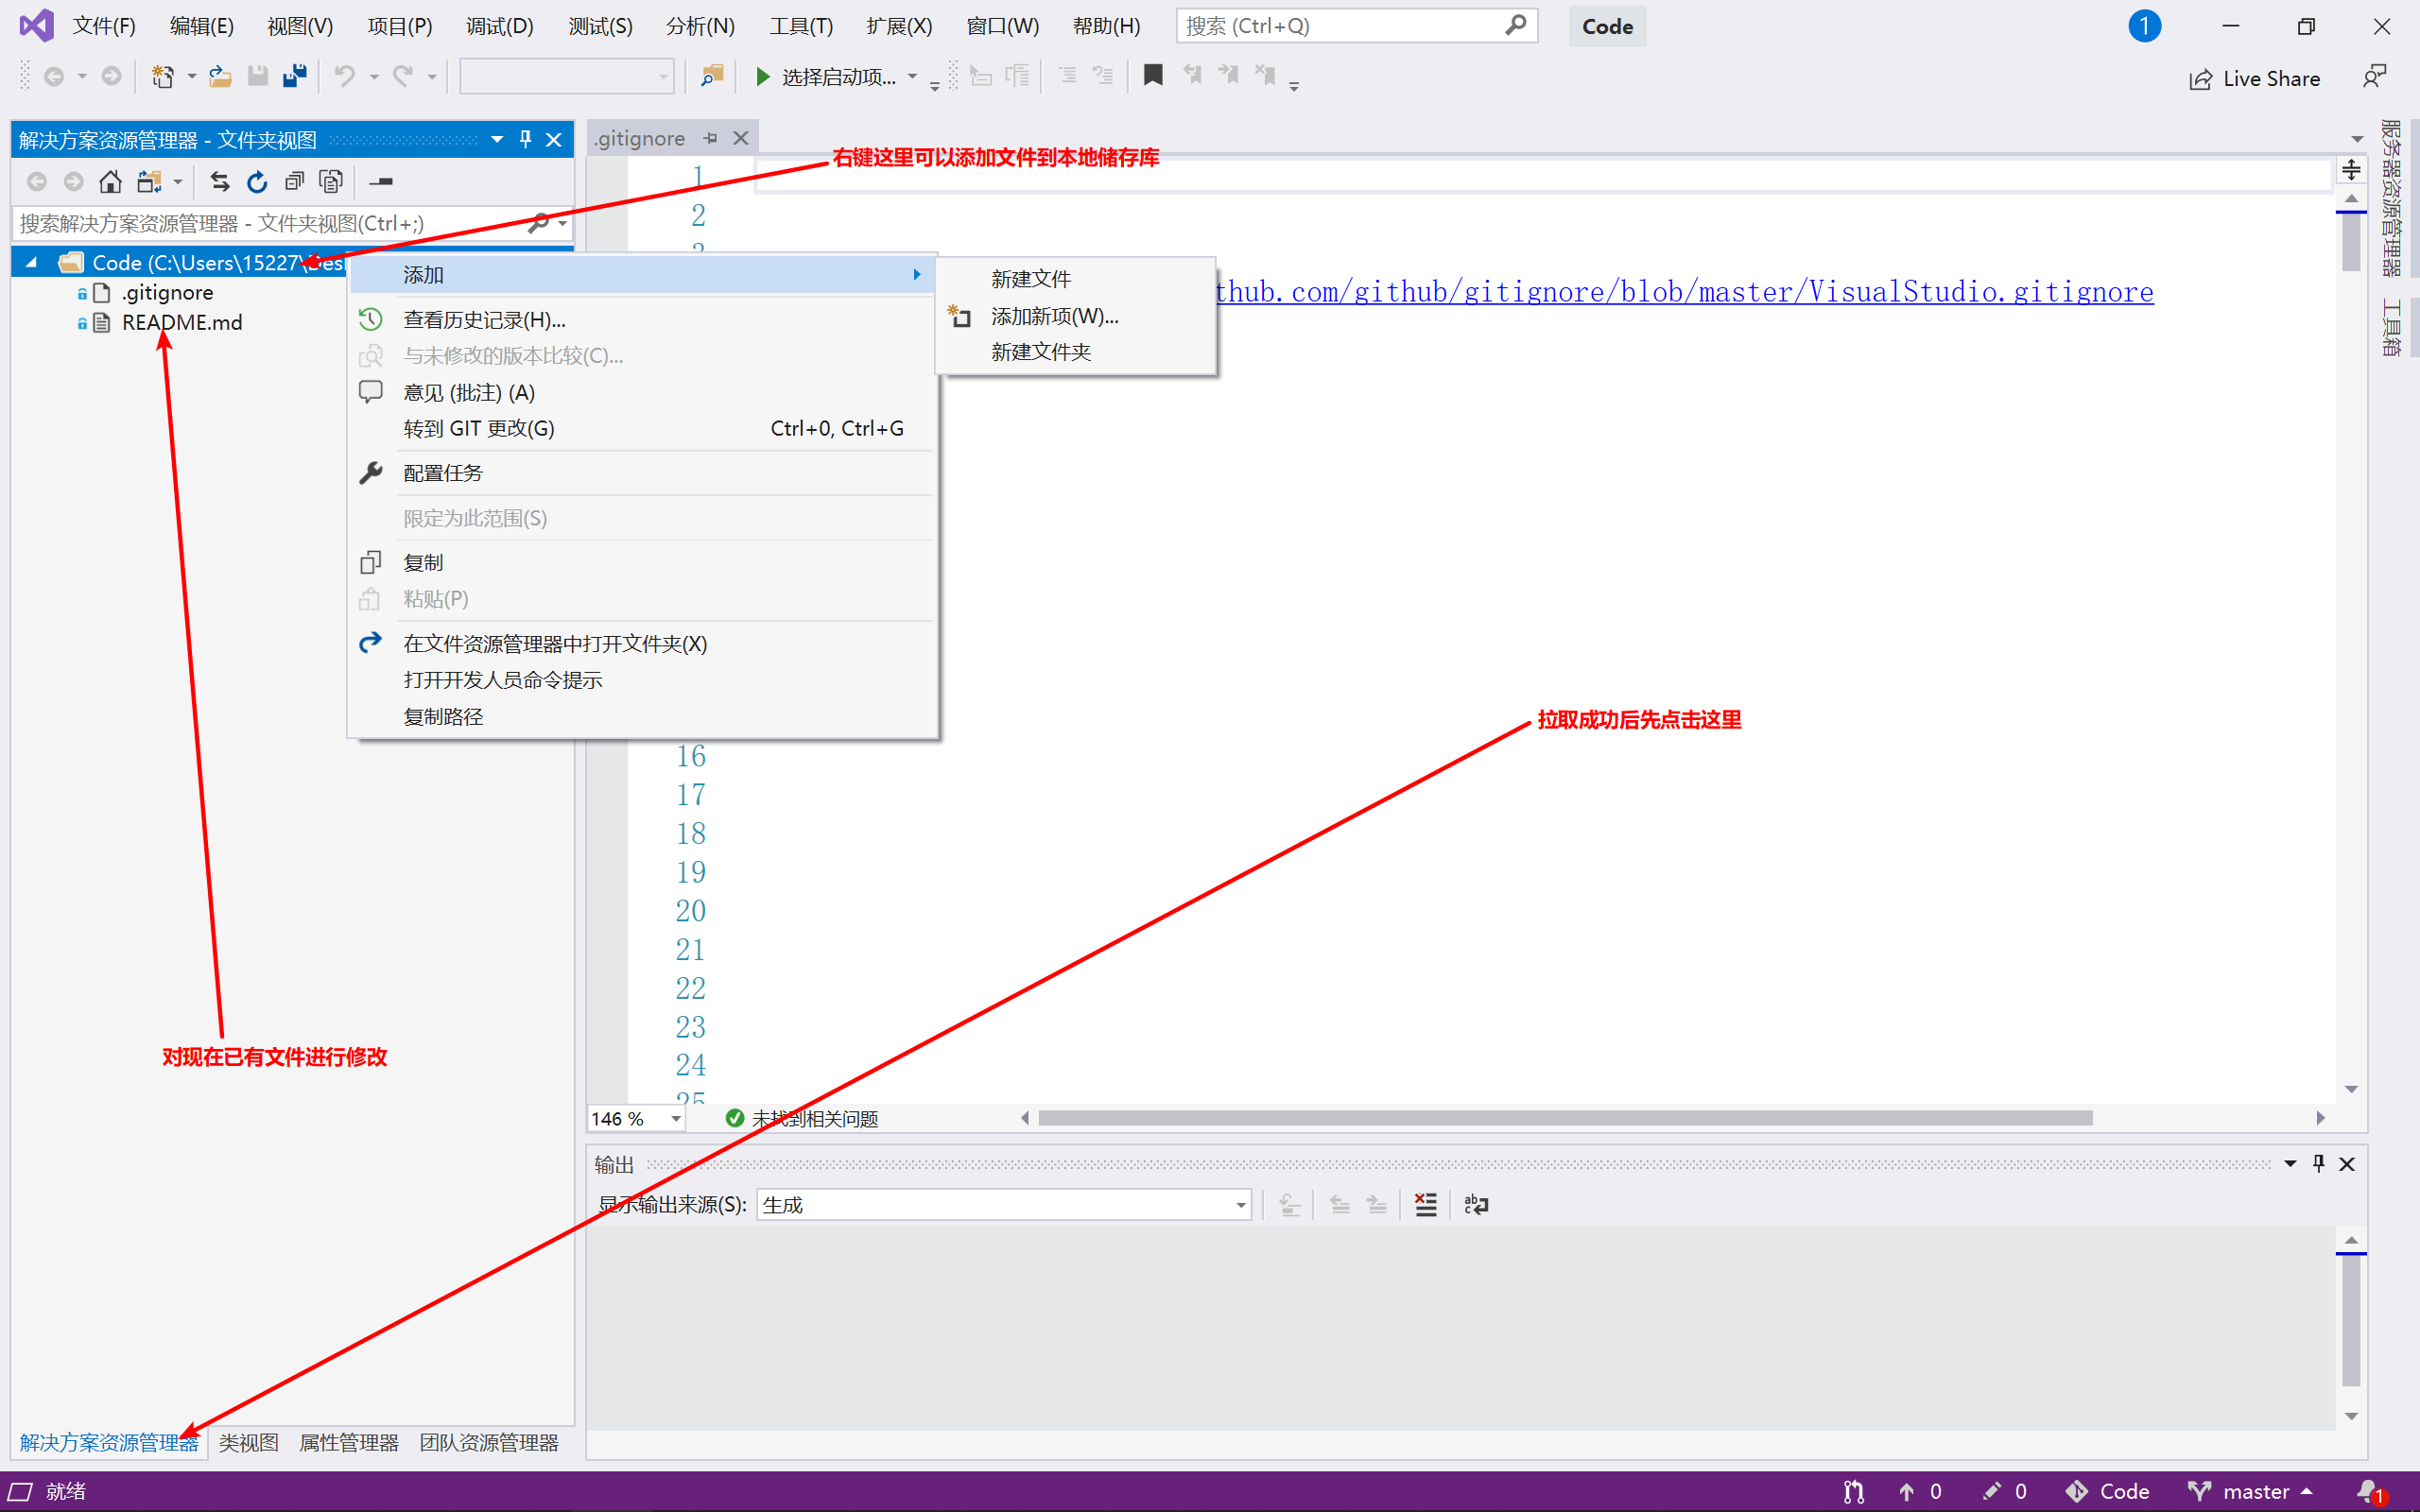Screen dimensions: 2420x1512
Task: Toggle auto-hide pin on the Output panel
Action: coord(2318,1163)
